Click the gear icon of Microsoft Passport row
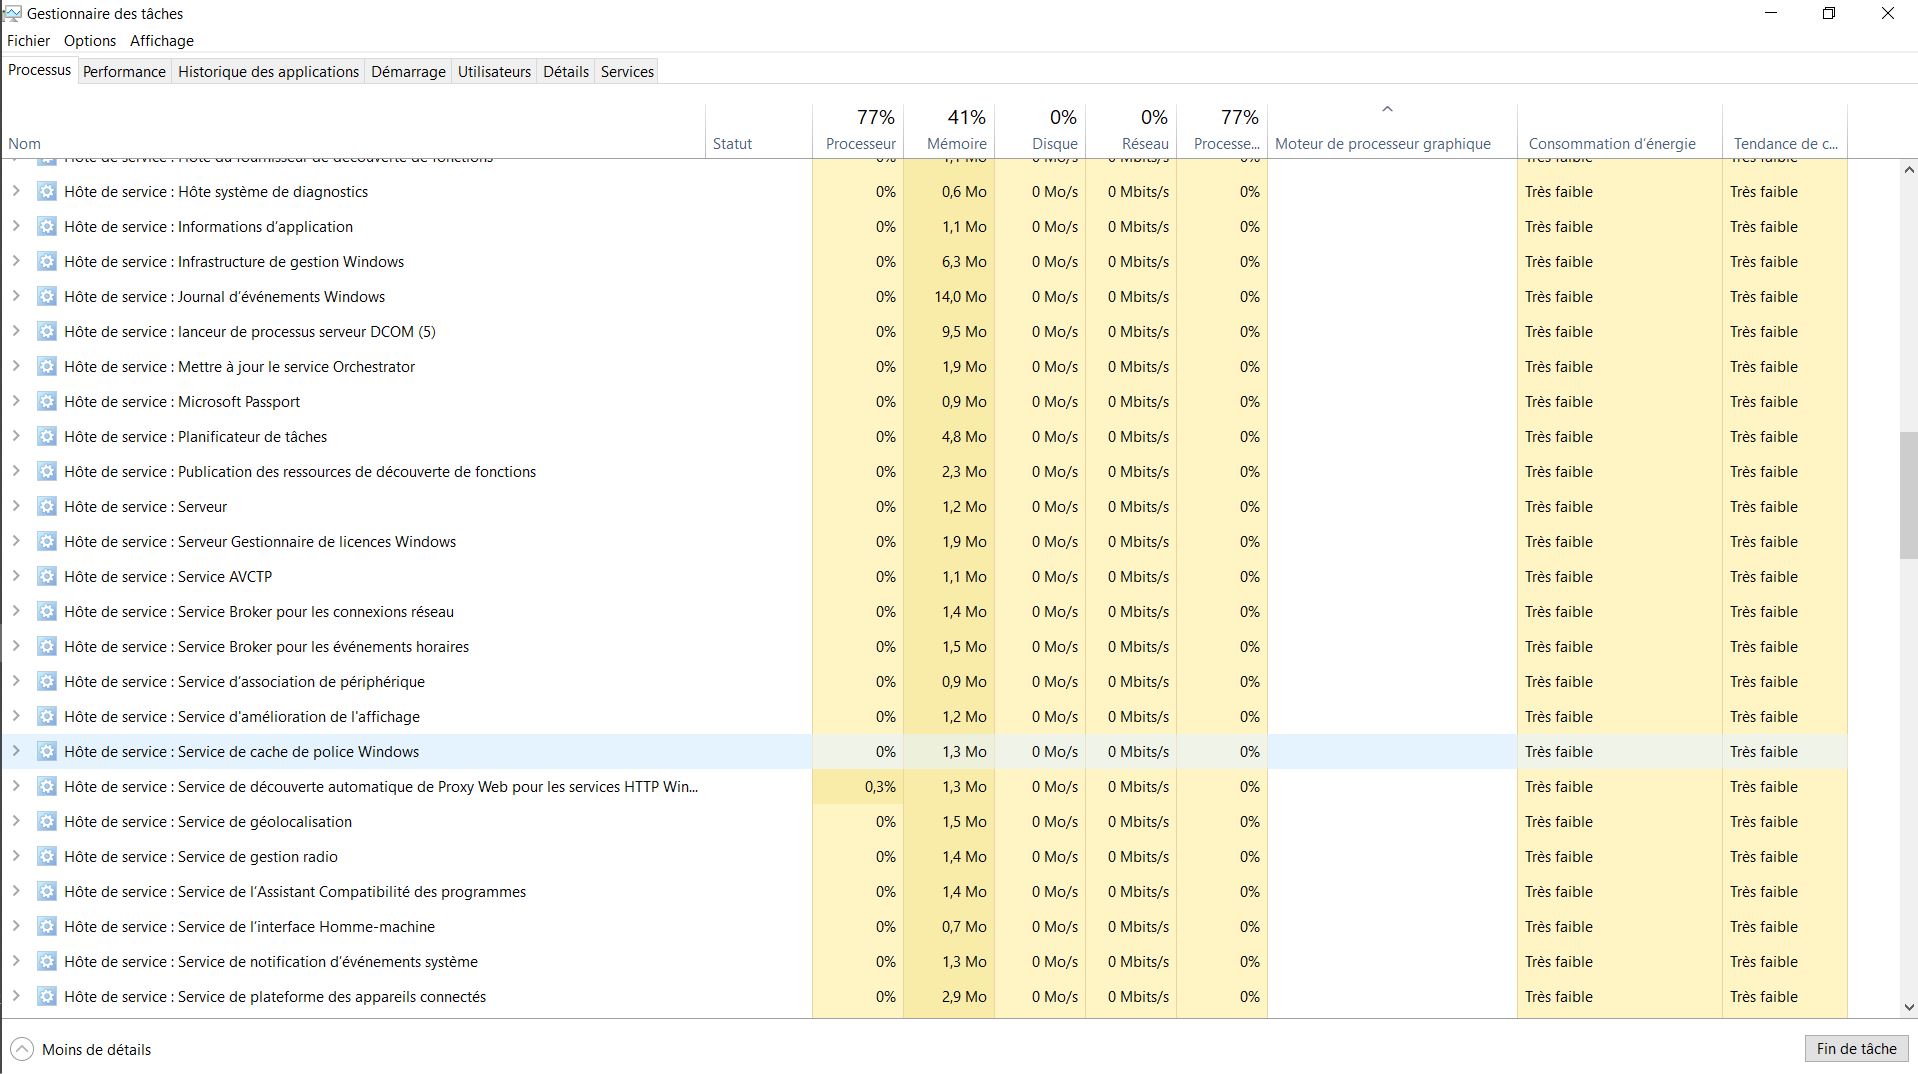 (46, 402)
